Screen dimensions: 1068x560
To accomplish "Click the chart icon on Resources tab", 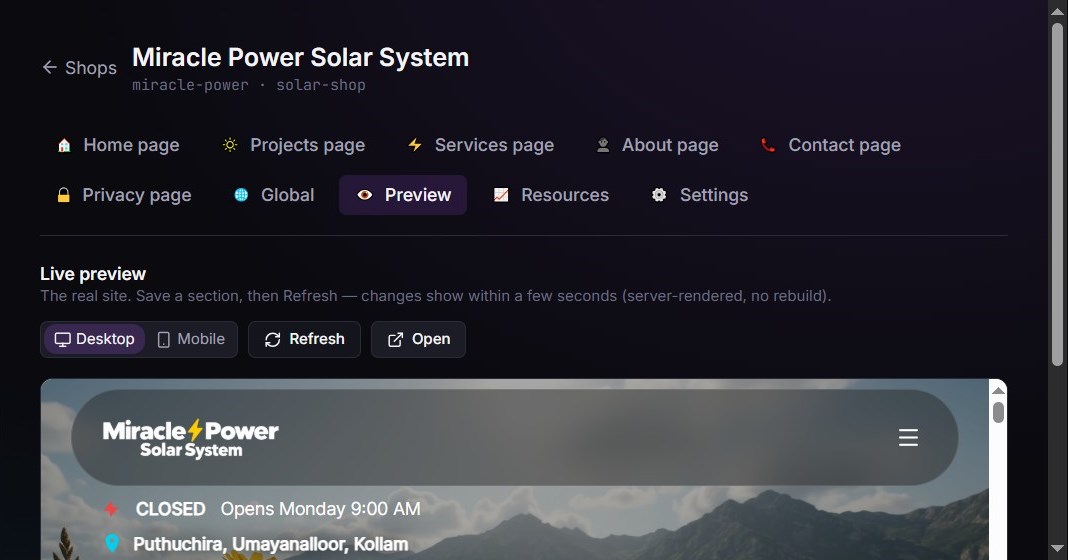I will (x=501, y=195).
